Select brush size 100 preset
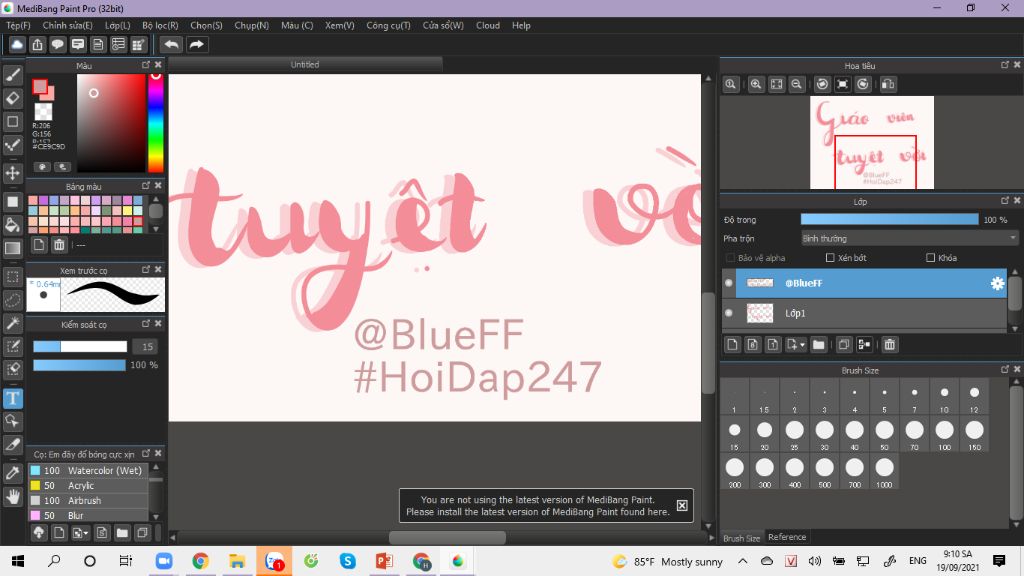The height and width of the screenshot is (576, 1024). (944, 434)
